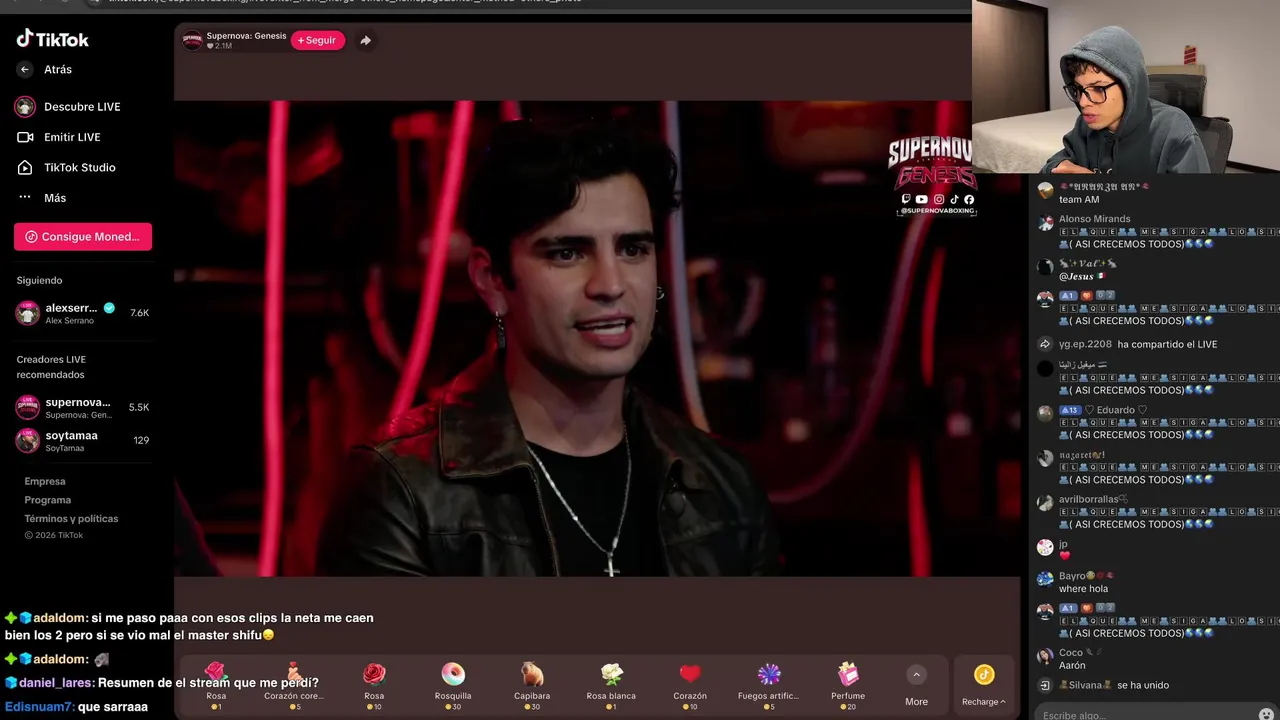1280x720 pixels.
Task: Click the TikTok logo
Action: [x=53, y=39]
